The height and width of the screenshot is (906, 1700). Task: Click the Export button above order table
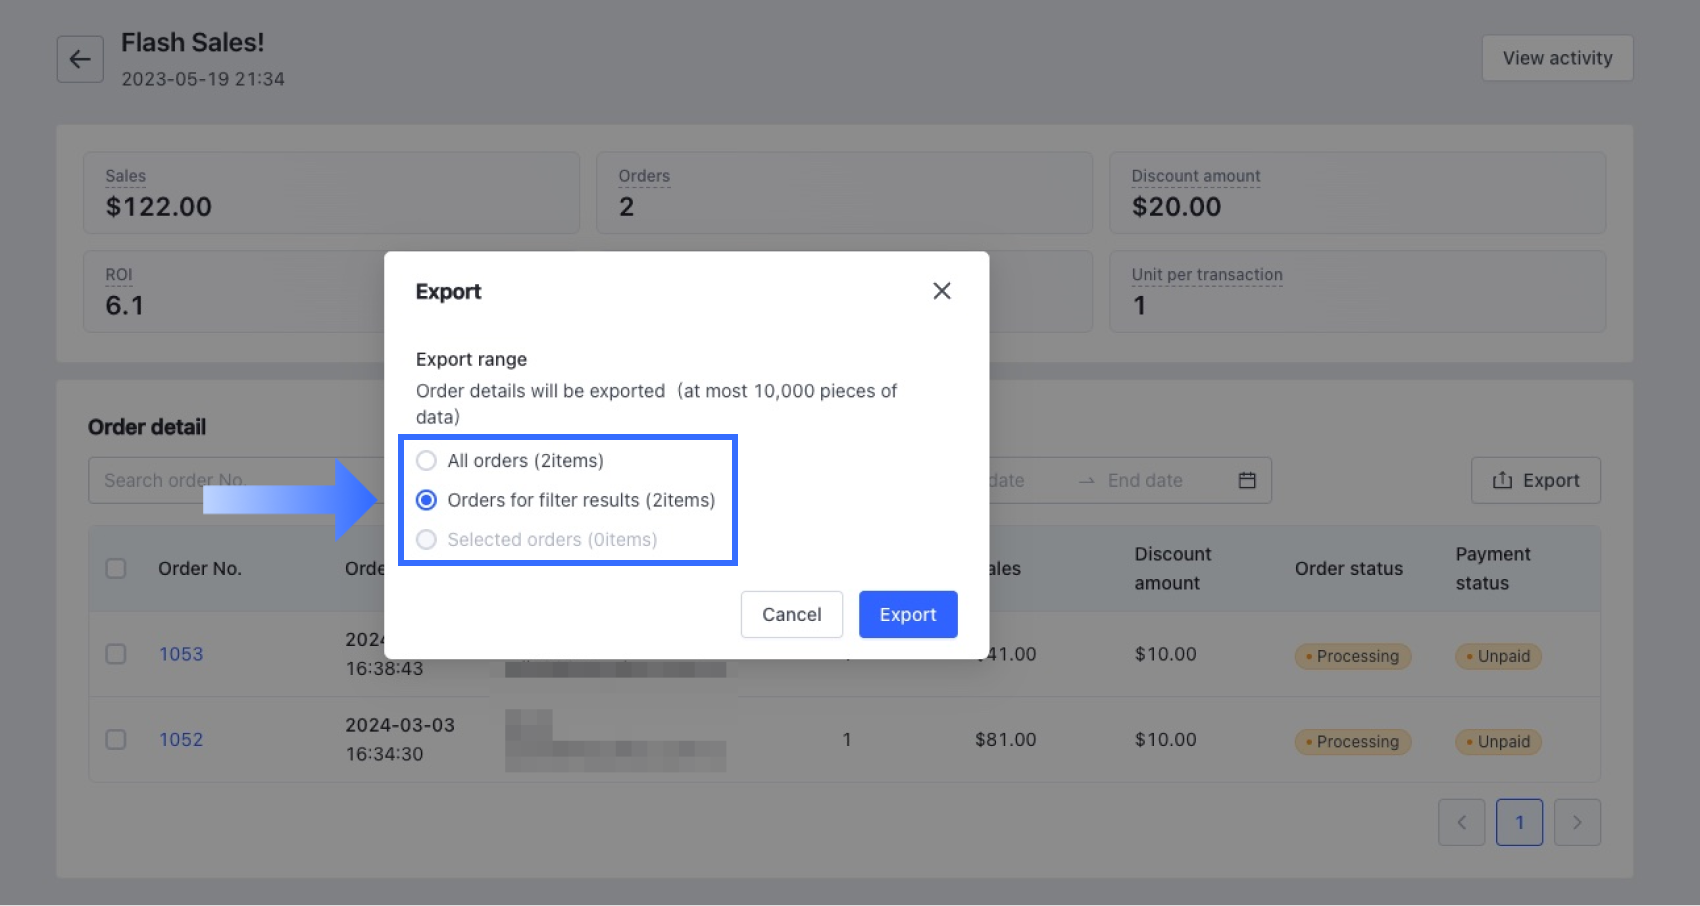tap(1535, 480)
